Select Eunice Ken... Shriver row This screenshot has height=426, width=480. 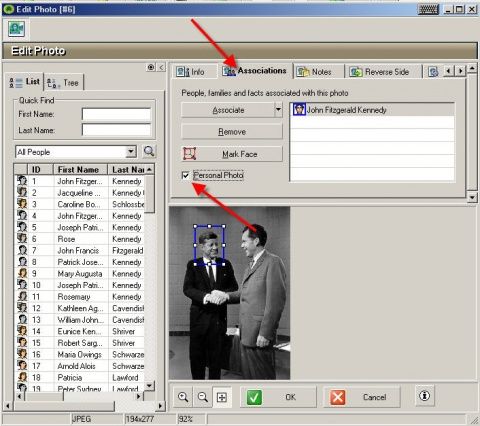pyautogui.click(x=80, y=331)
